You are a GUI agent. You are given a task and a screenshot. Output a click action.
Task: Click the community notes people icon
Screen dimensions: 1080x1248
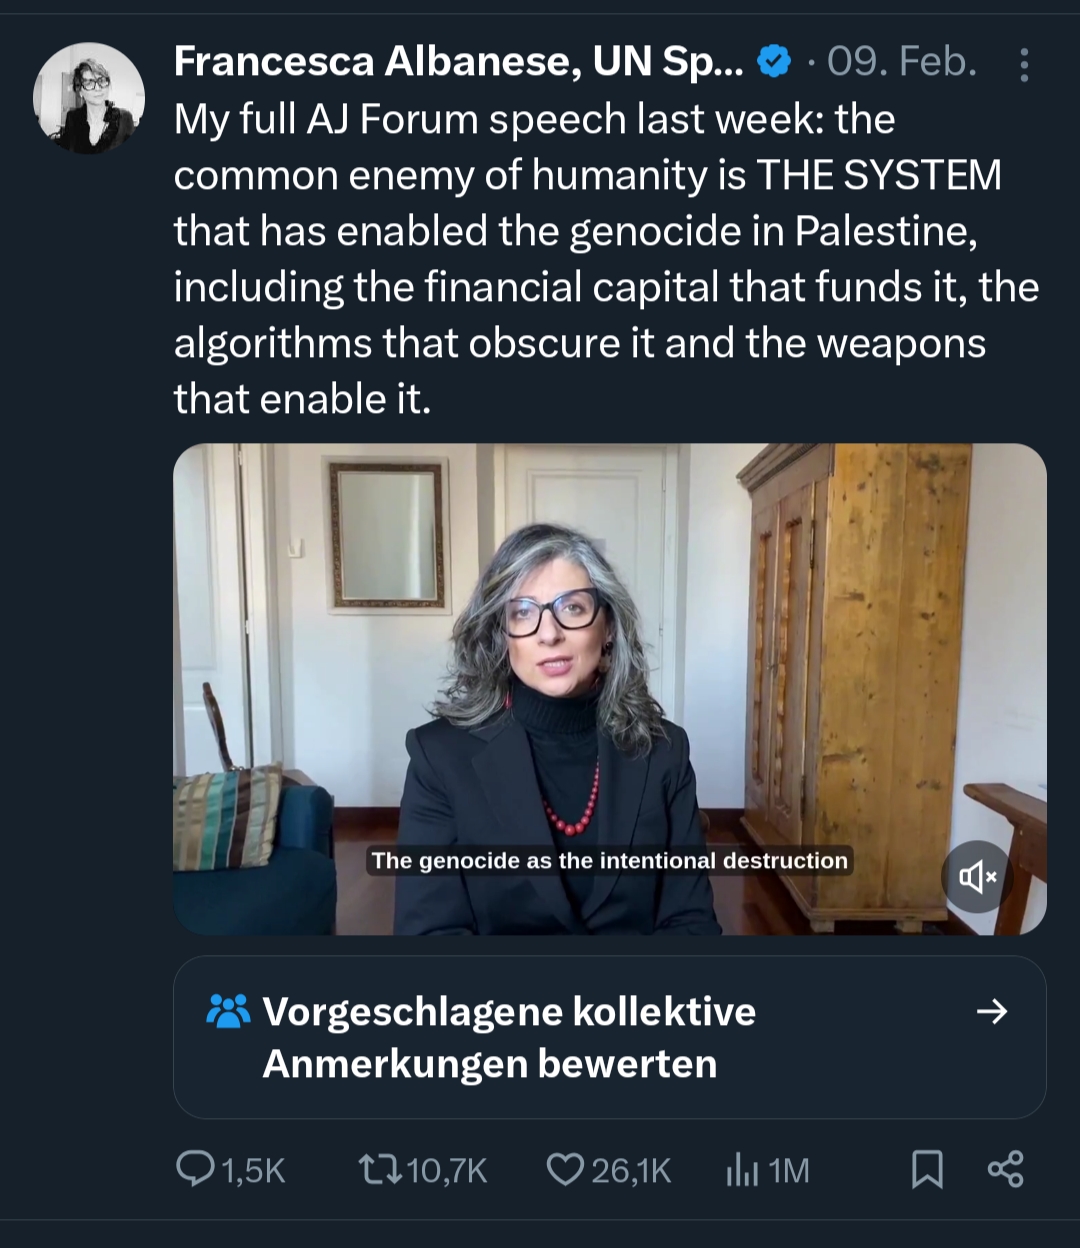pyautogui.click(x=228, y=1012)
